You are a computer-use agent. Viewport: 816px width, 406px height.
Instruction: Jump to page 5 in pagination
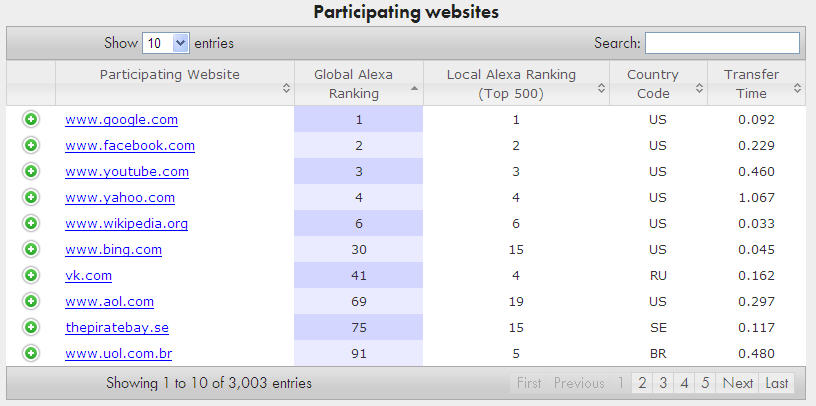tap(705, 383)
